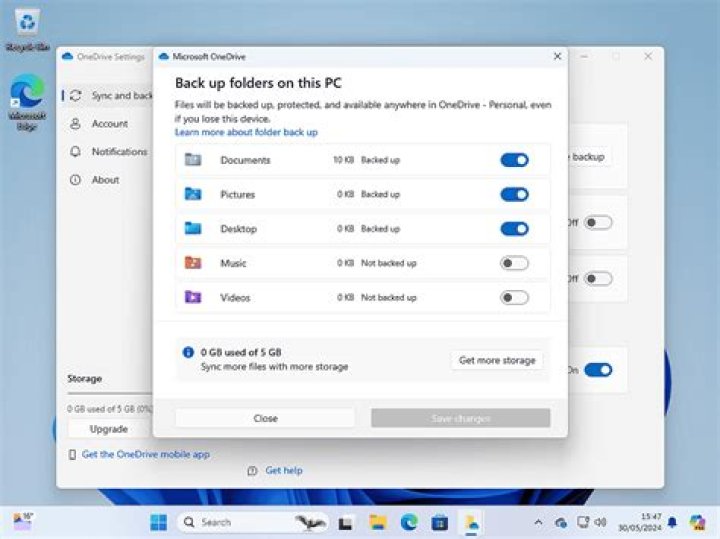Click the taskbar Search box
This screenshot has width=720, height=539.
[253, 522]
